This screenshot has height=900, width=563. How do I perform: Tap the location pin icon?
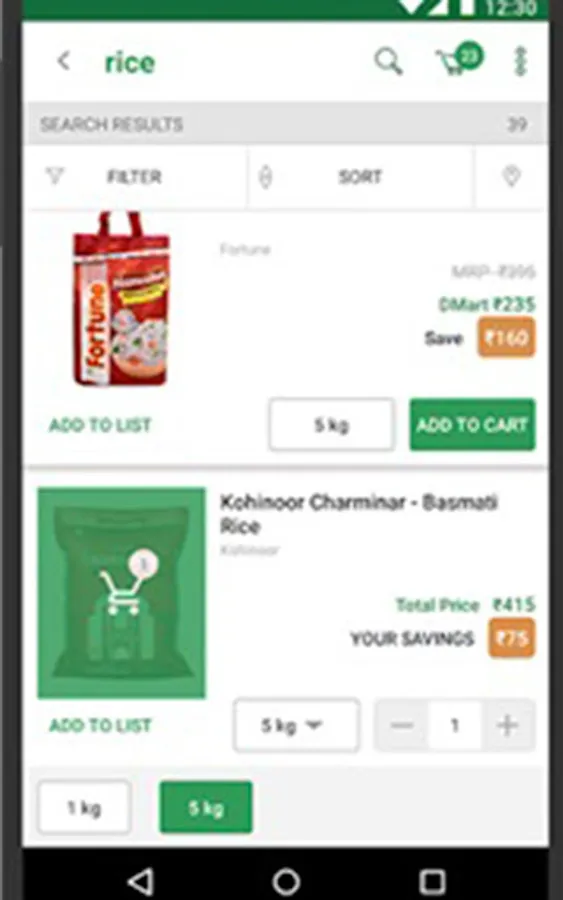511,176
